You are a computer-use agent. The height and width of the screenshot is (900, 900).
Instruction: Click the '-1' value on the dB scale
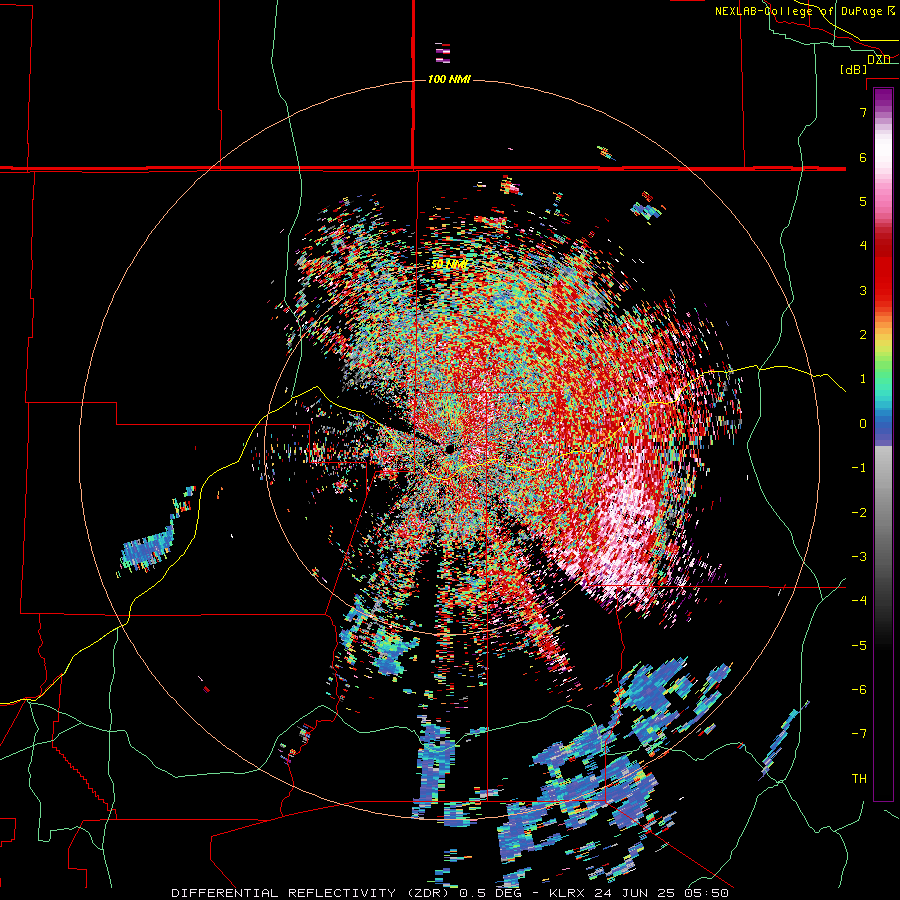click(x=859, y=468)
